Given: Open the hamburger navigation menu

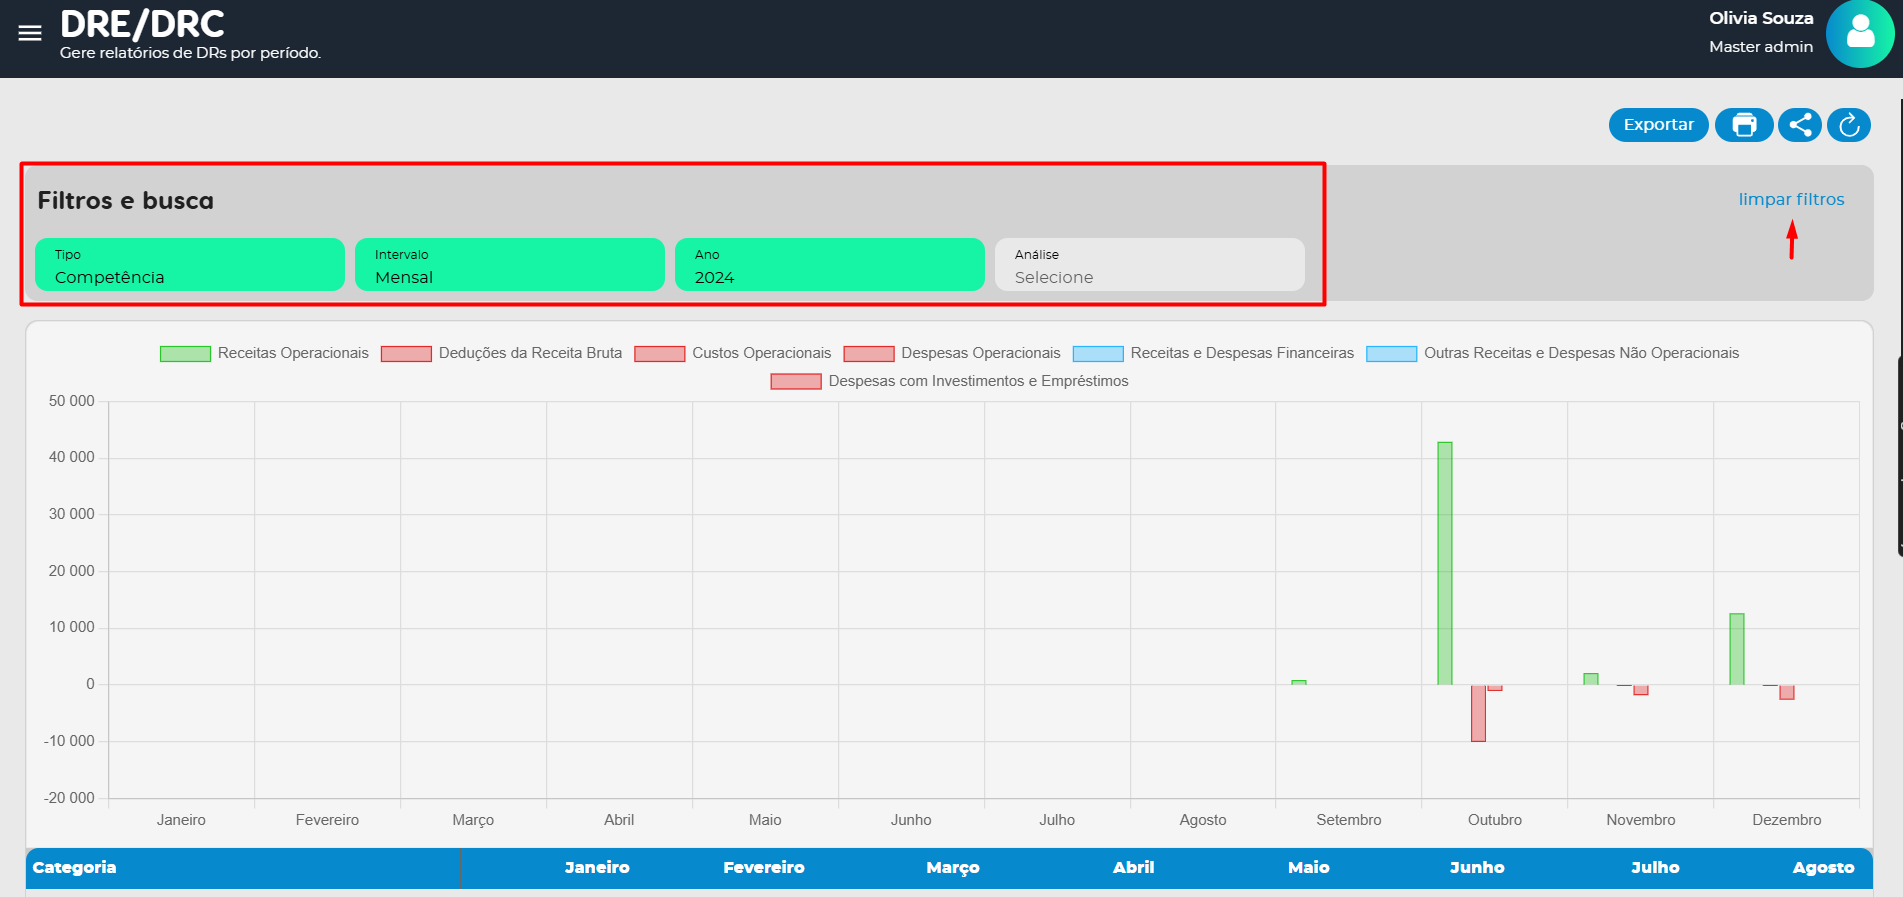Looking at the screenshot, I should click(30, 33).
